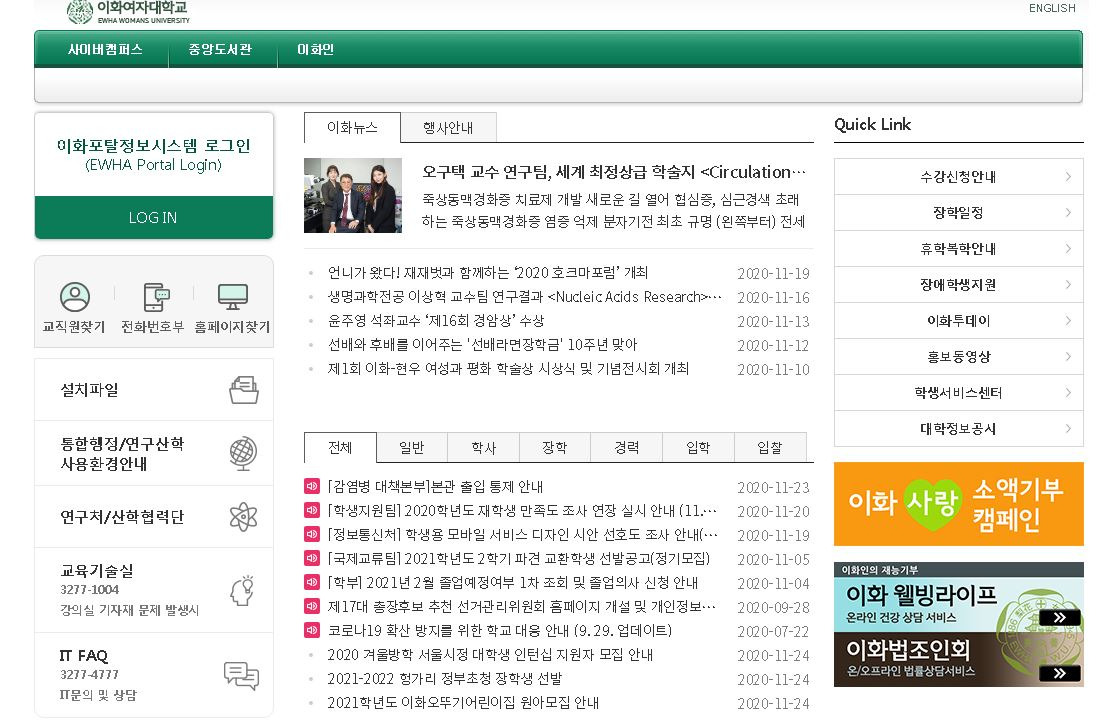Open the ENGLISH version of the site
Screen dimensions: 1109x721
point(1051,8)
